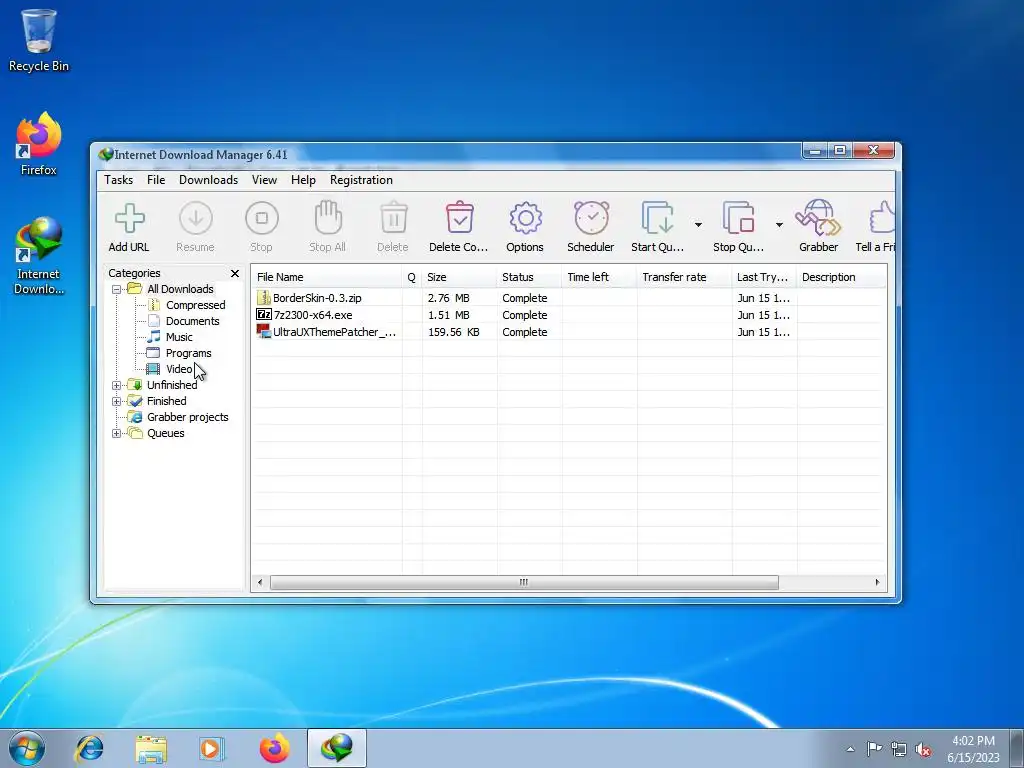The width and height of the screenshot is (1024, 768).
Task: Select Queues category label
Action: click(166, 434)
